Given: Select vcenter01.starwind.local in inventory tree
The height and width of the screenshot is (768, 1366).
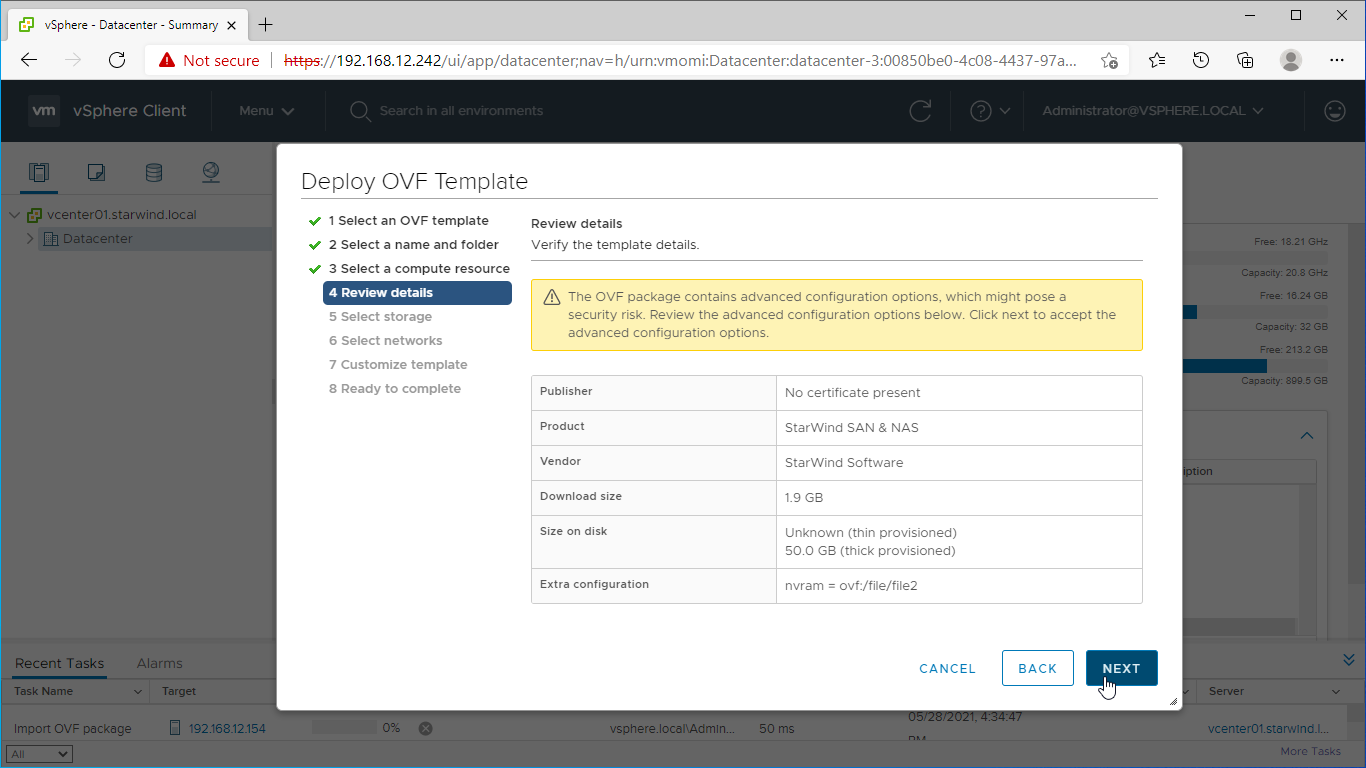Looking at the screenshot, I should click(x=122, y=215).
